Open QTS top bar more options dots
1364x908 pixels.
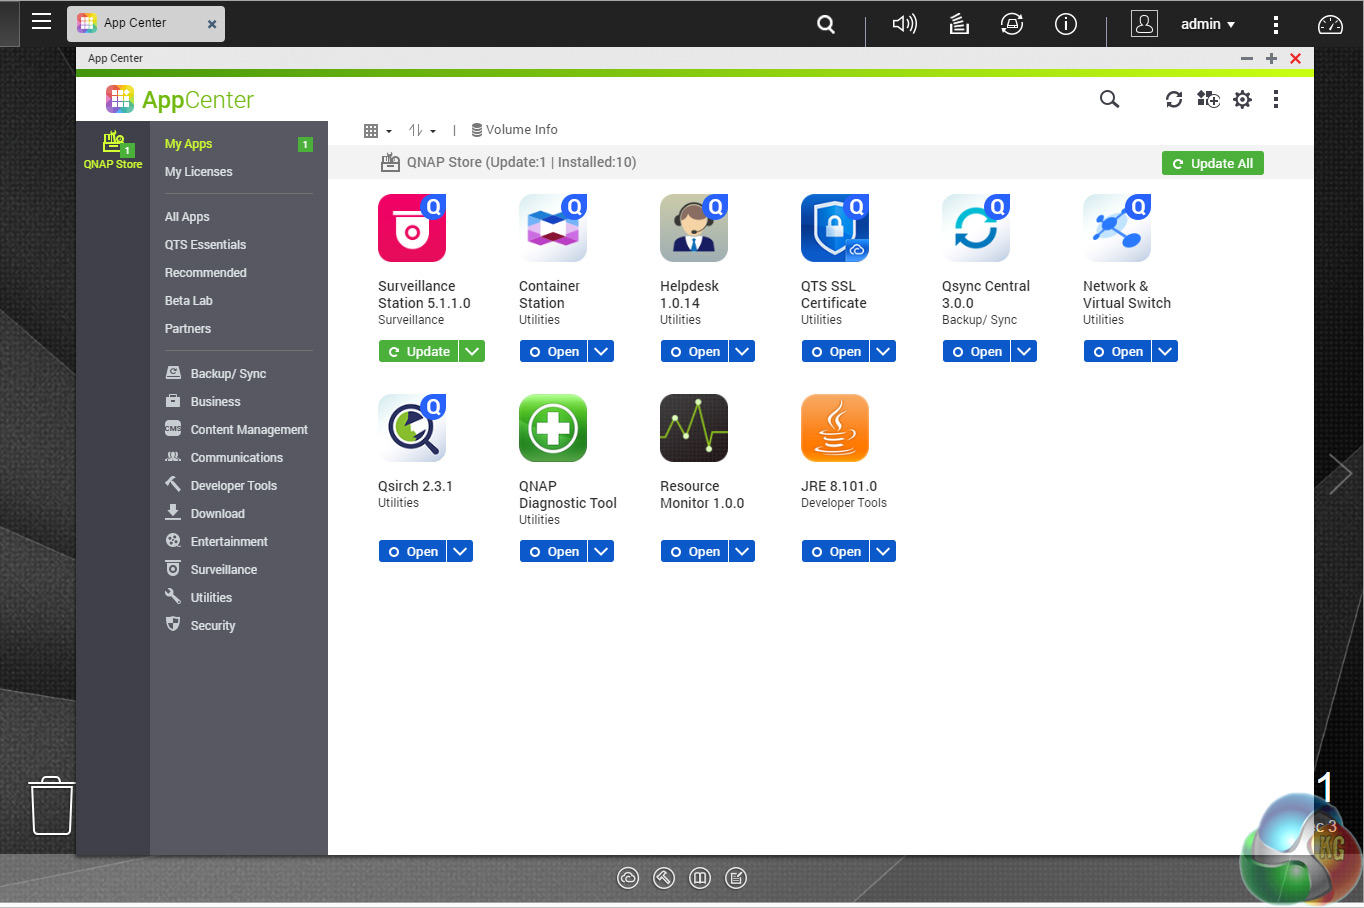pos(1275,24)
